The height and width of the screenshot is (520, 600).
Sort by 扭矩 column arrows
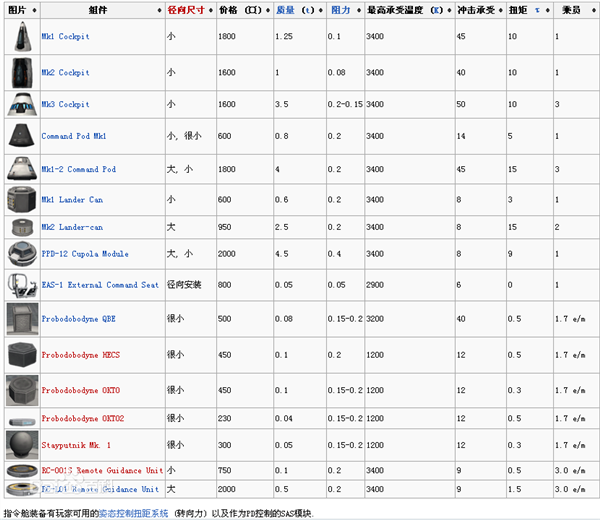[548, 10]
